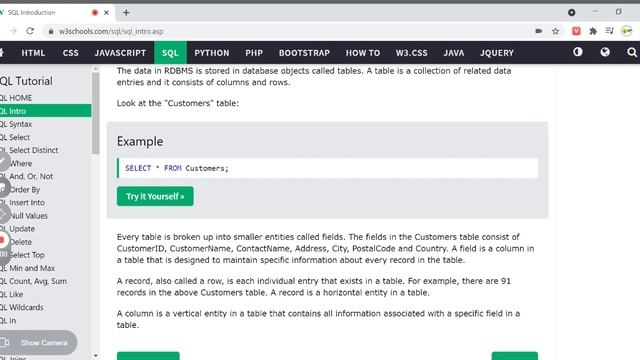Screen dimensions: 640x360
Task: Open the CSS tutorial in navbar
Action: click(71, 53)
